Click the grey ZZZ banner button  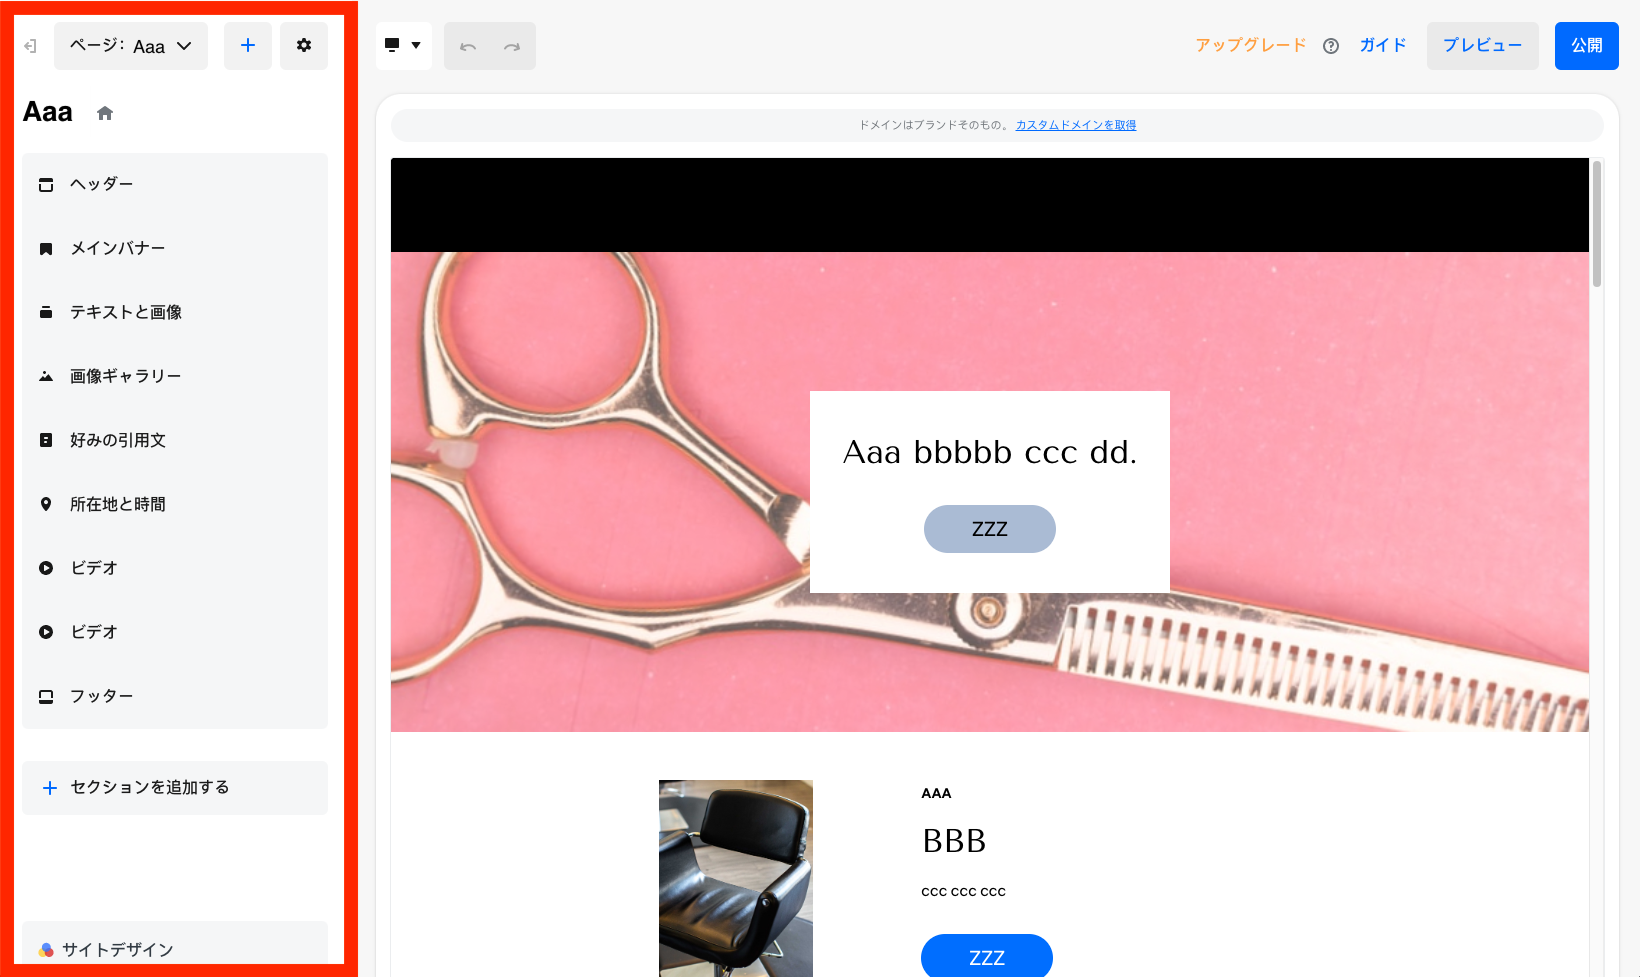click(990, 529)
